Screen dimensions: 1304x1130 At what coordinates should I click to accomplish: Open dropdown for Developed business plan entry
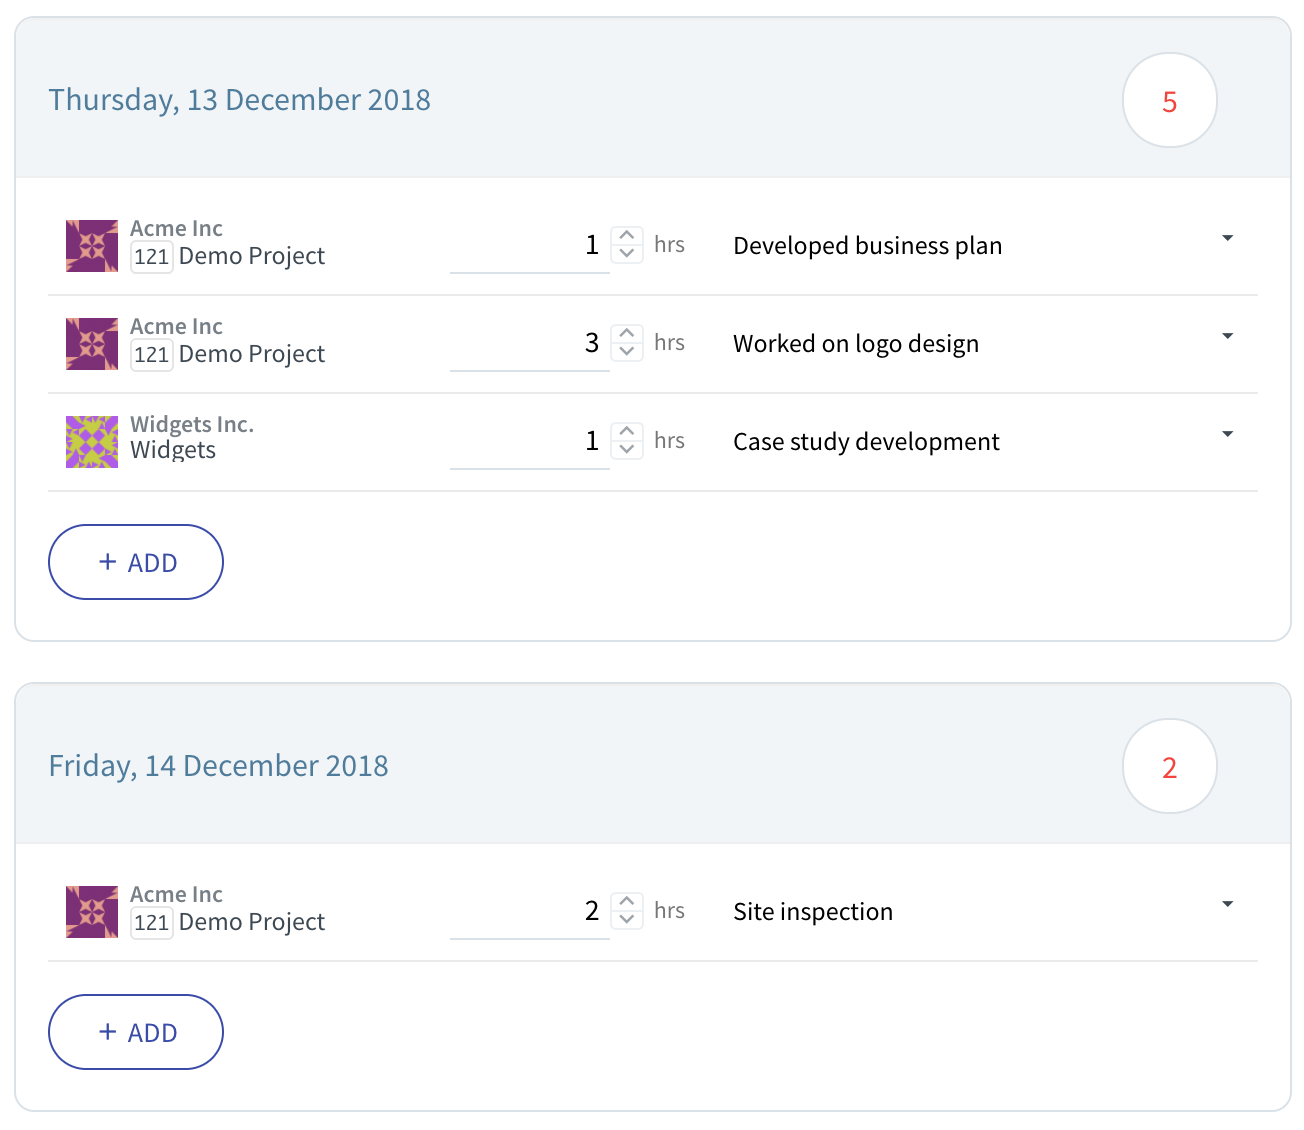1227,238
